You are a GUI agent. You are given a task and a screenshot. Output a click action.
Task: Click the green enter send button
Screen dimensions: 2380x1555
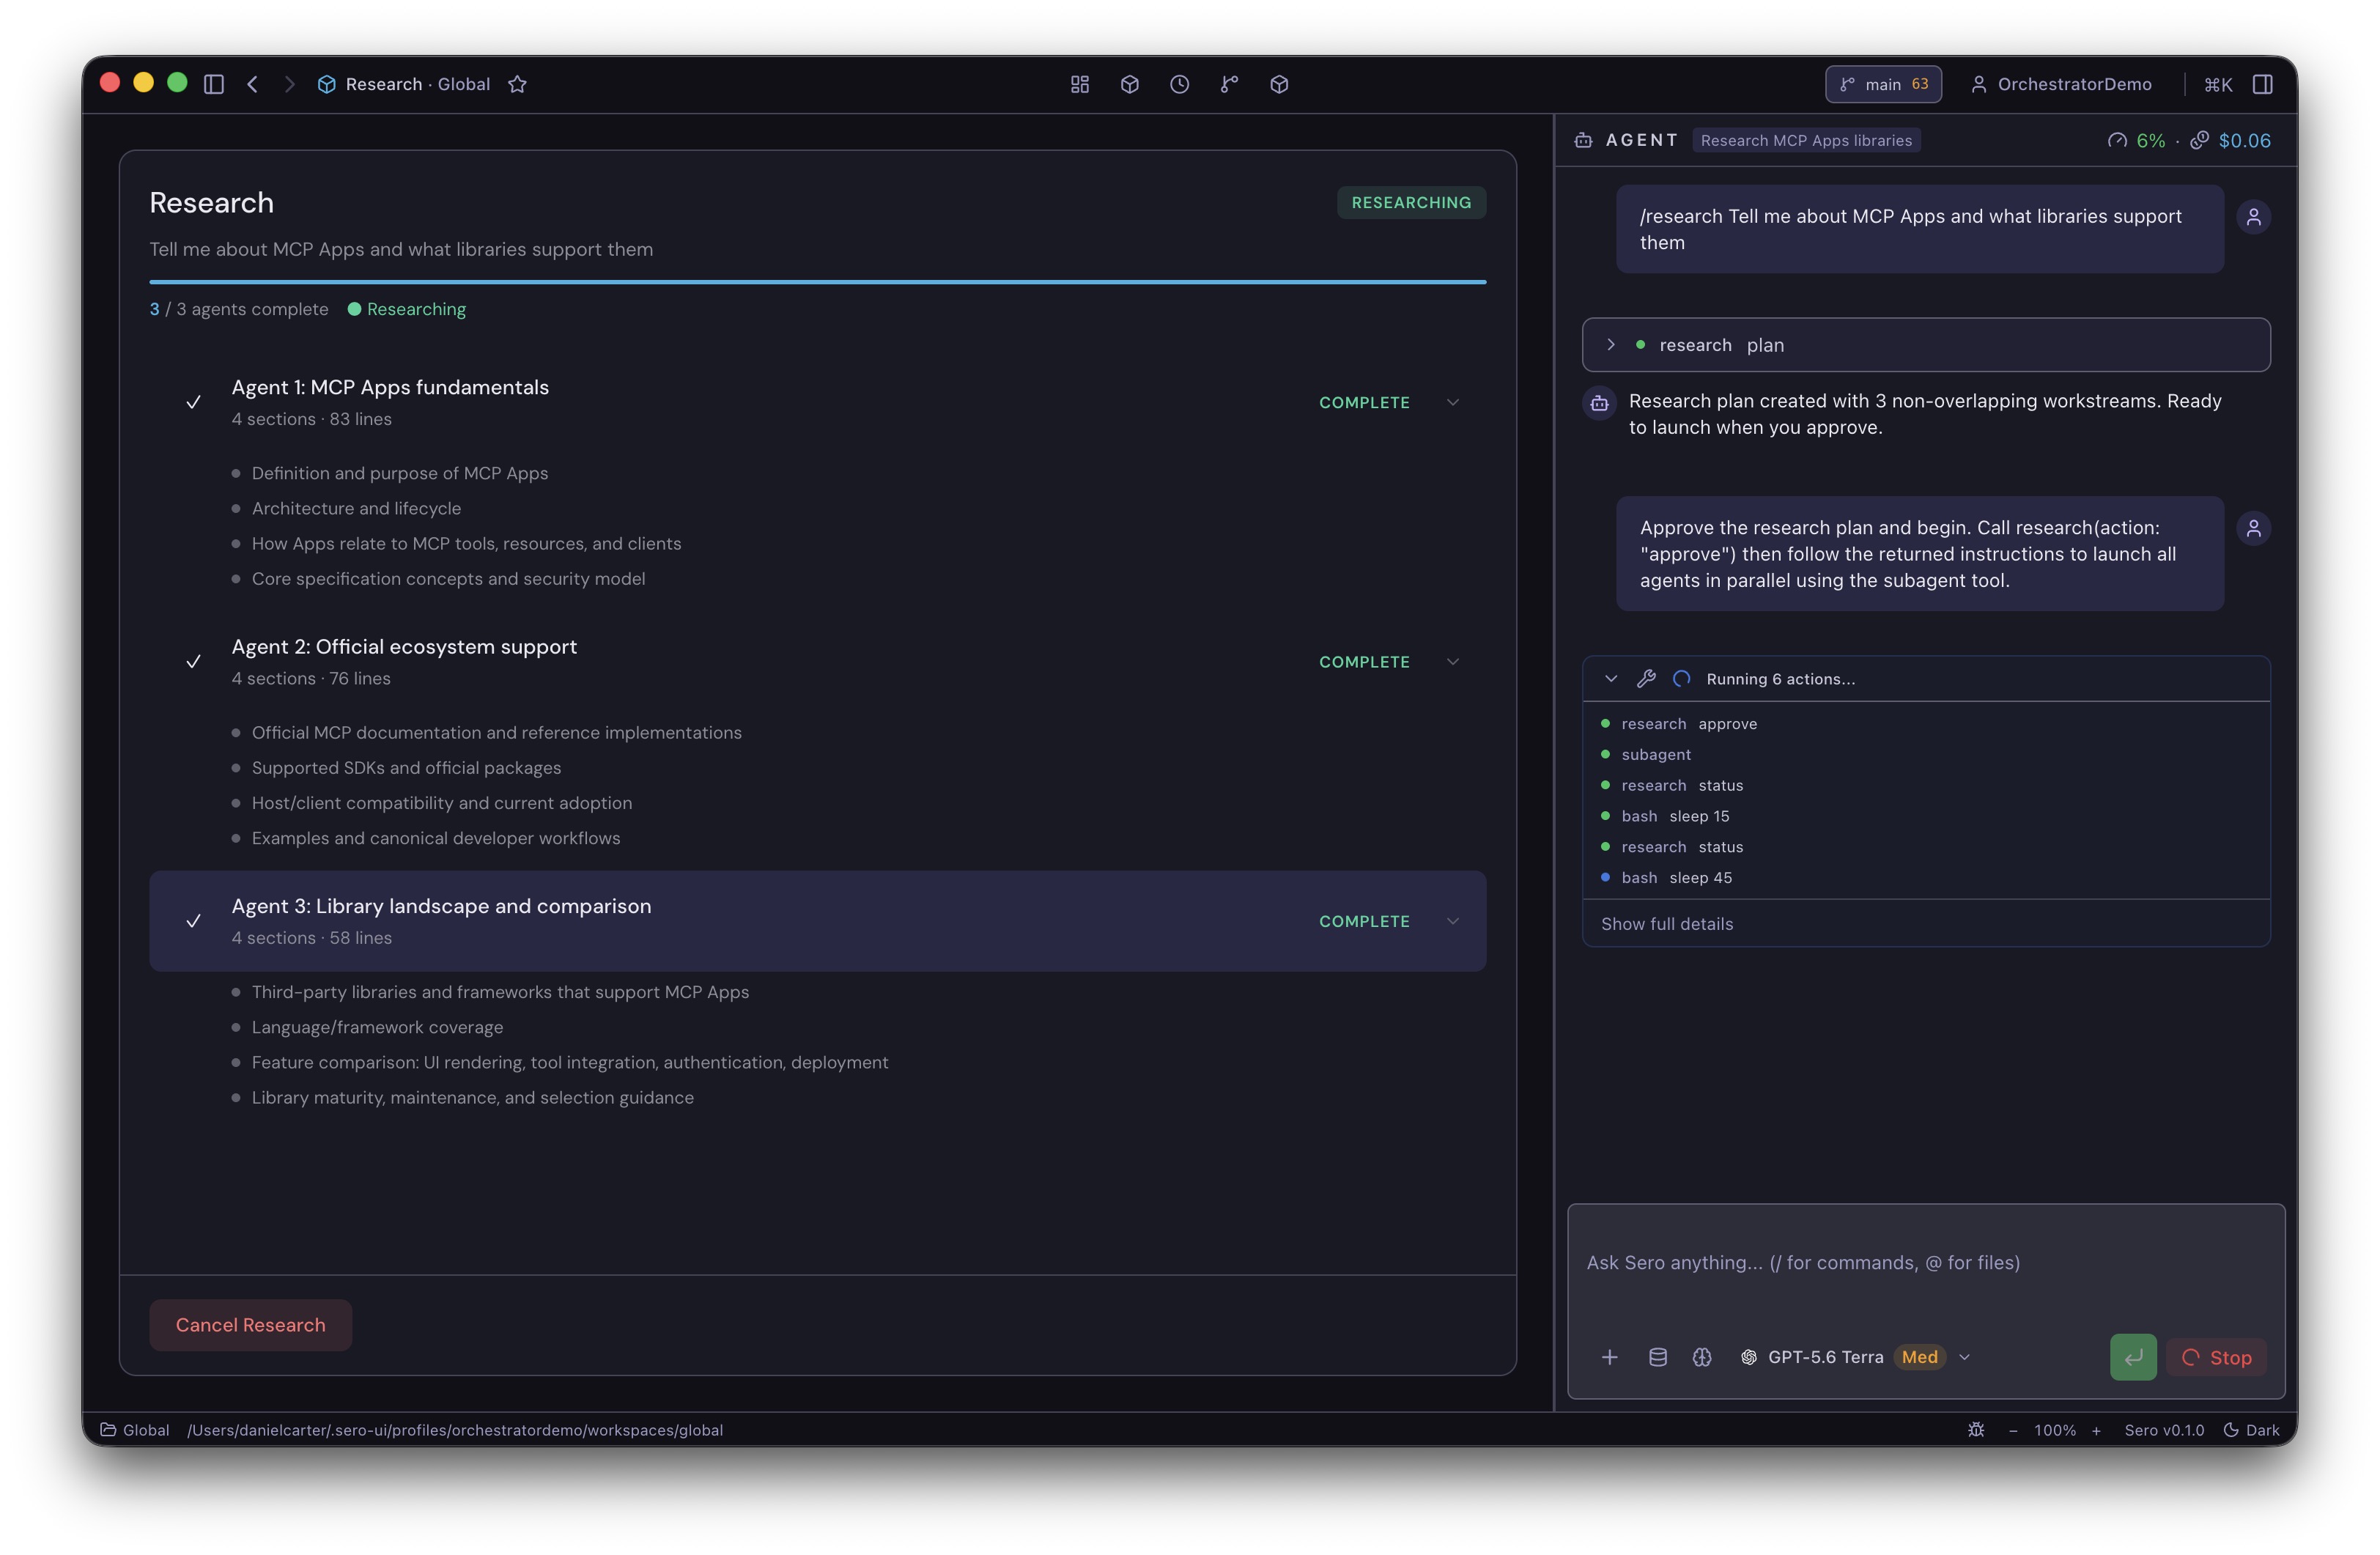tap(2133, 1357)
